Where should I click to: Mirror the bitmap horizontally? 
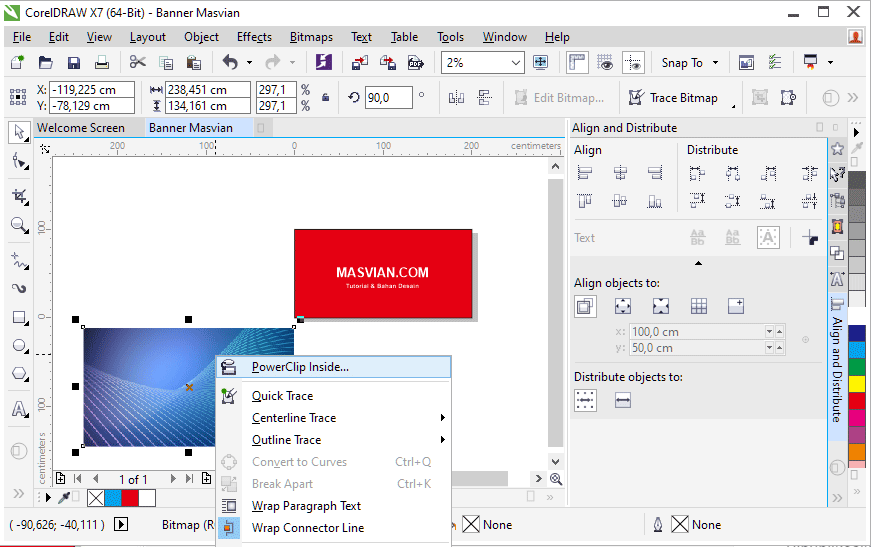pyautogui.click(x=456, y=98)
